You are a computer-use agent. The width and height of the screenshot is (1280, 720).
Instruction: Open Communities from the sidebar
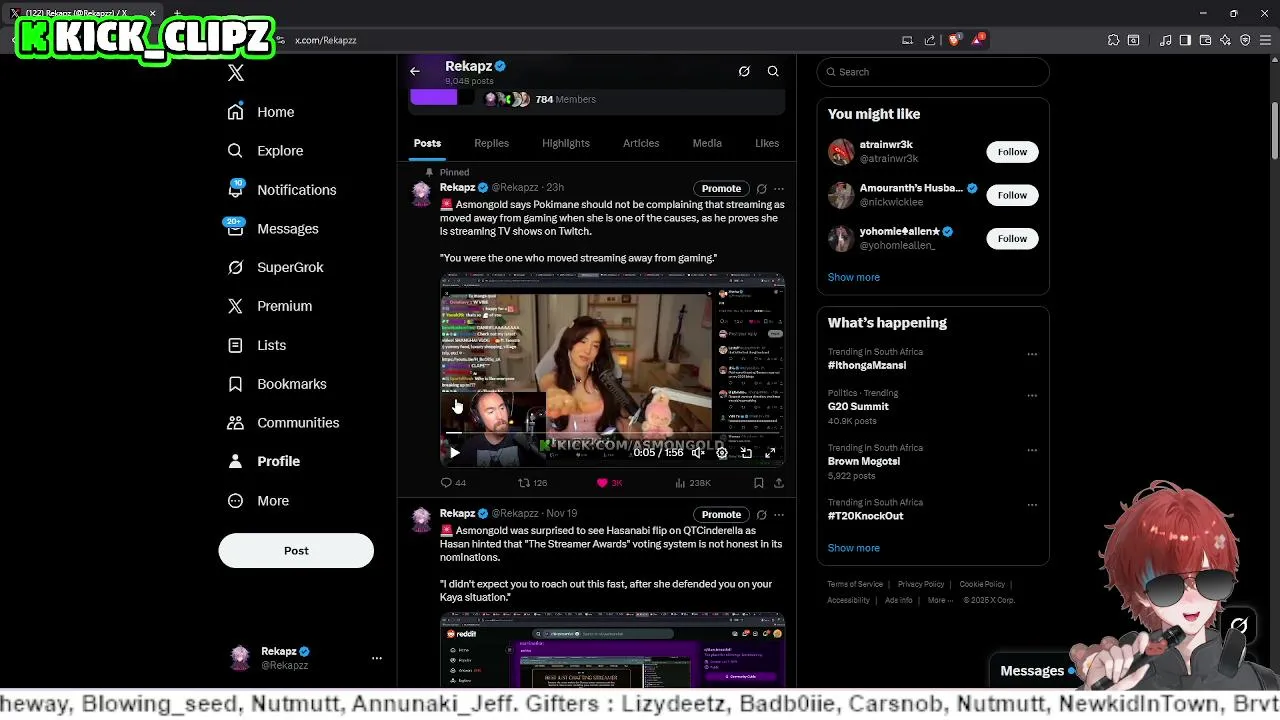(x=283, y=423)
